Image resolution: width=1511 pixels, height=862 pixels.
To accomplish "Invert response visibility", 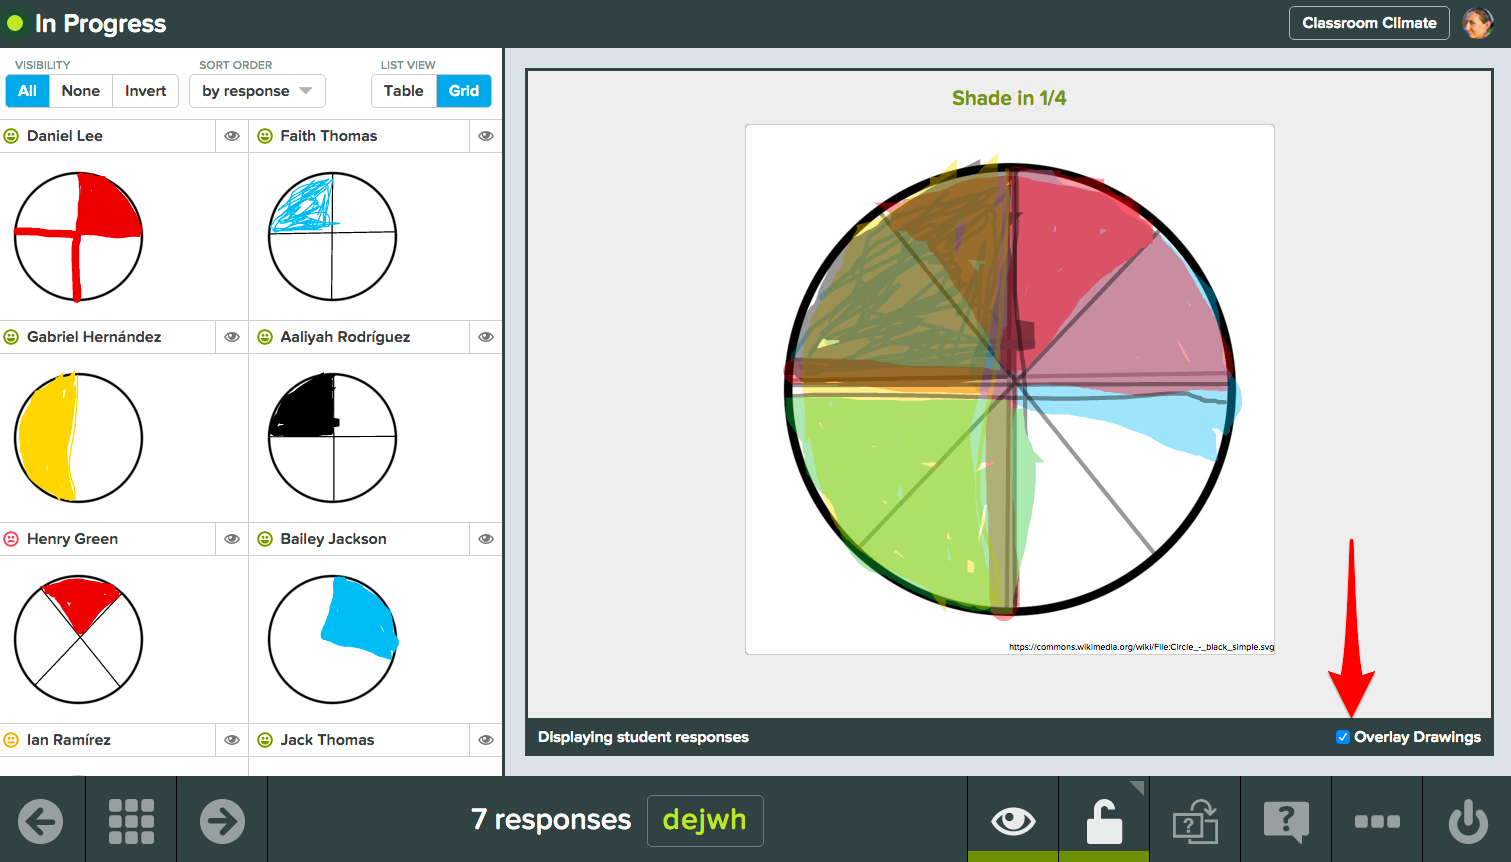I will pos(145,90).
